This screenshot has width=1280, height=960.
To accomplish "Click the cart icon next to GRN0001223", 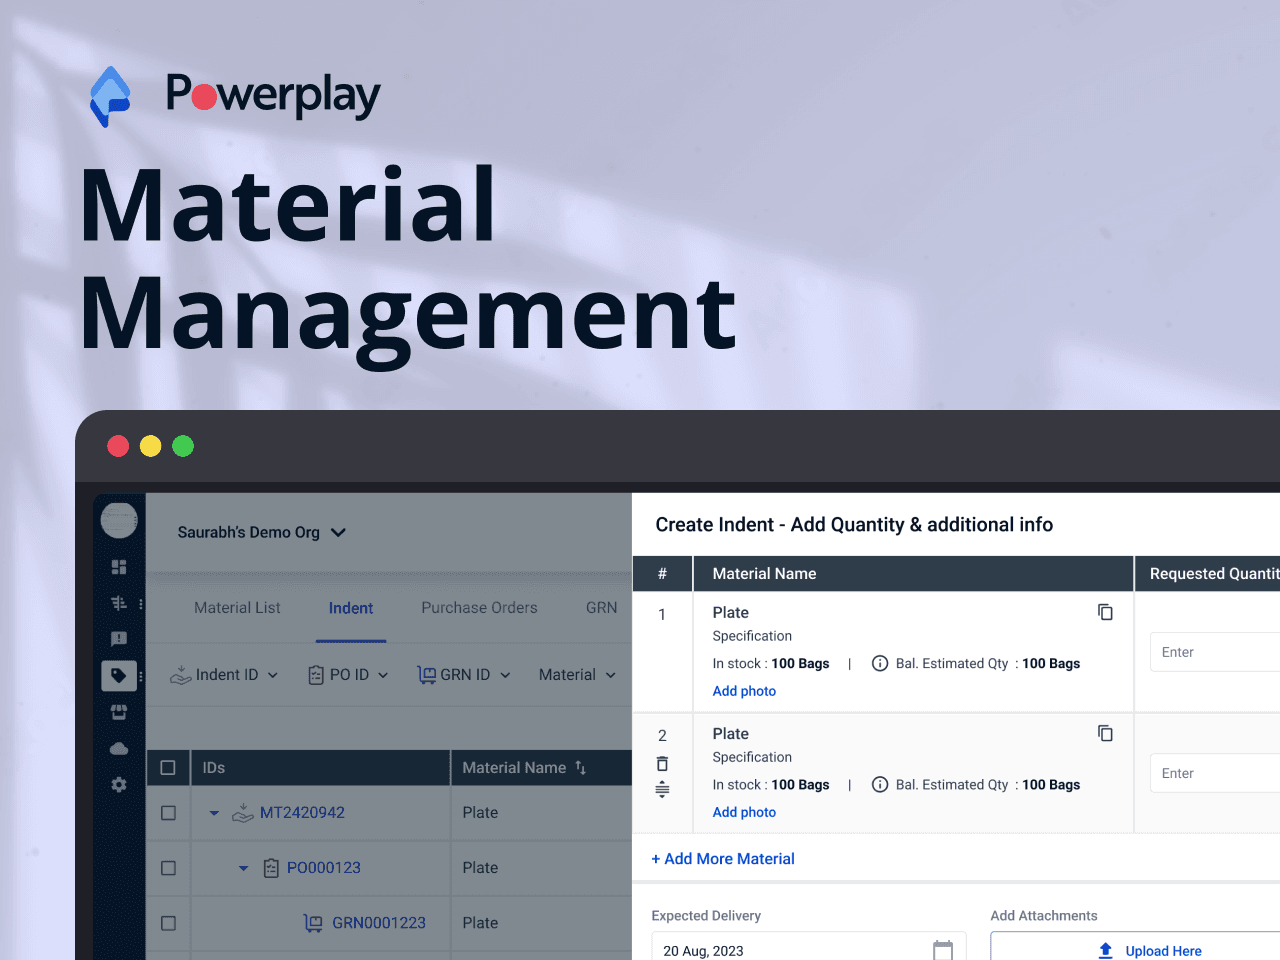I will [x=313, y=923].
